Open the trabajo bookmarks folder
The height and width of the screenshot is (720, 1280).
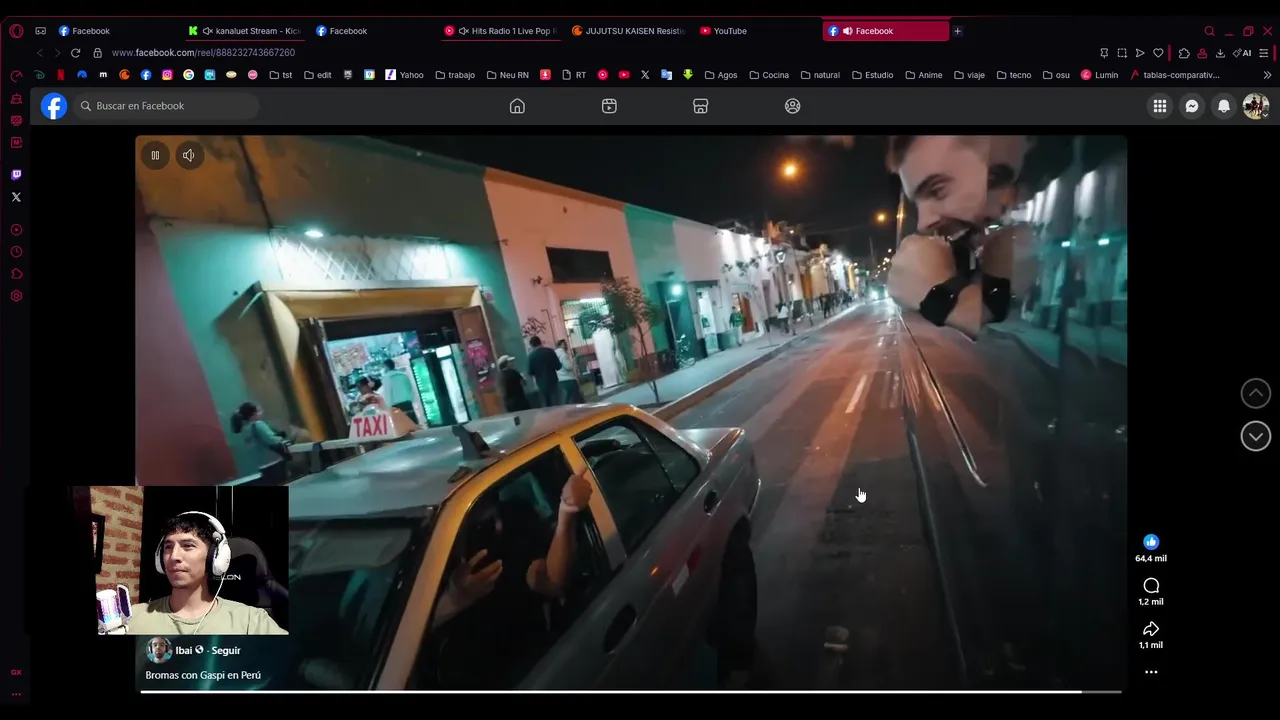coord(455,75)
